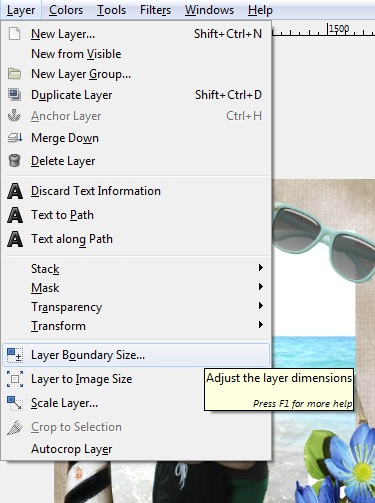Select Layer to Image Size entry
375x503 pixels.
[x=136, y=379]
